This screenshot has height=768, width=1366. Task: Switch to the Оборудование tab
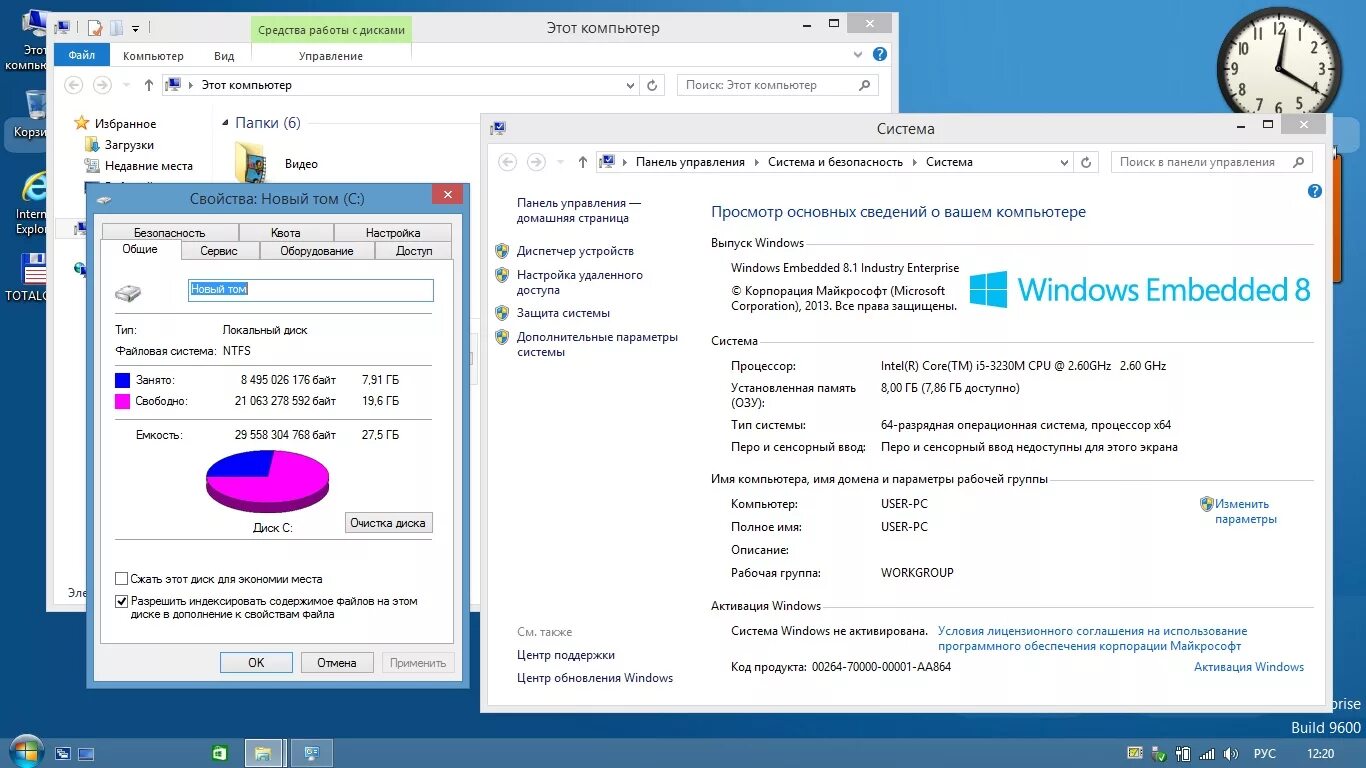pos(317,251)
